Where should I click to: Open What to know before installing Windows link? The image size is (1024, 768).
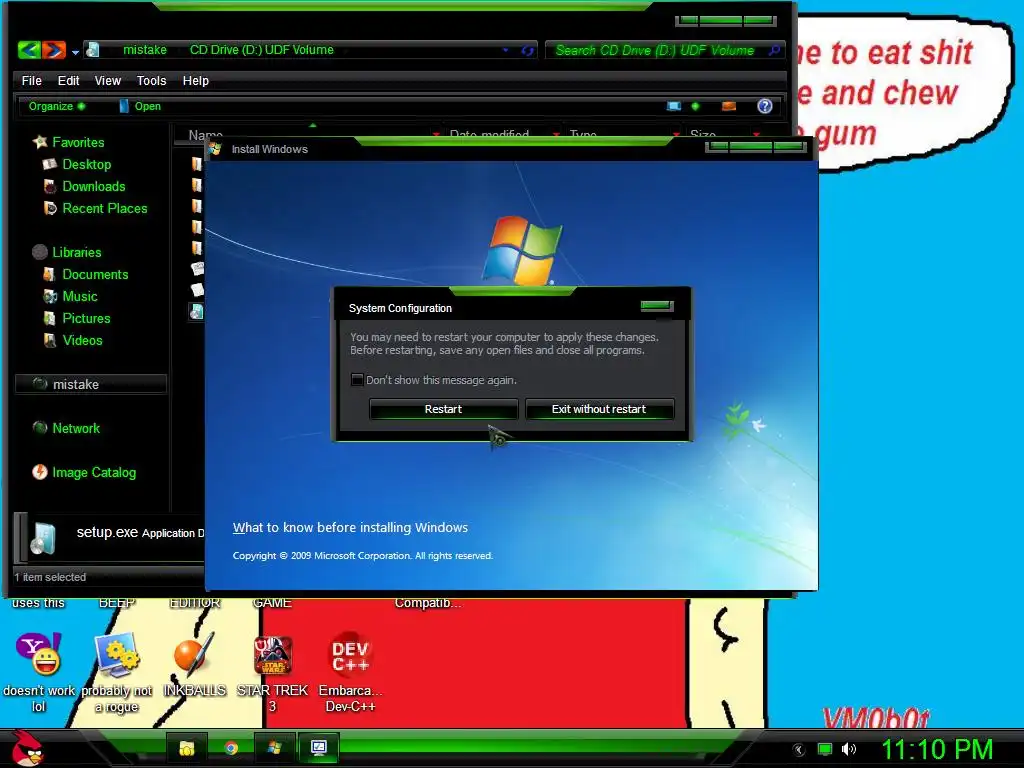click(350, 528)
